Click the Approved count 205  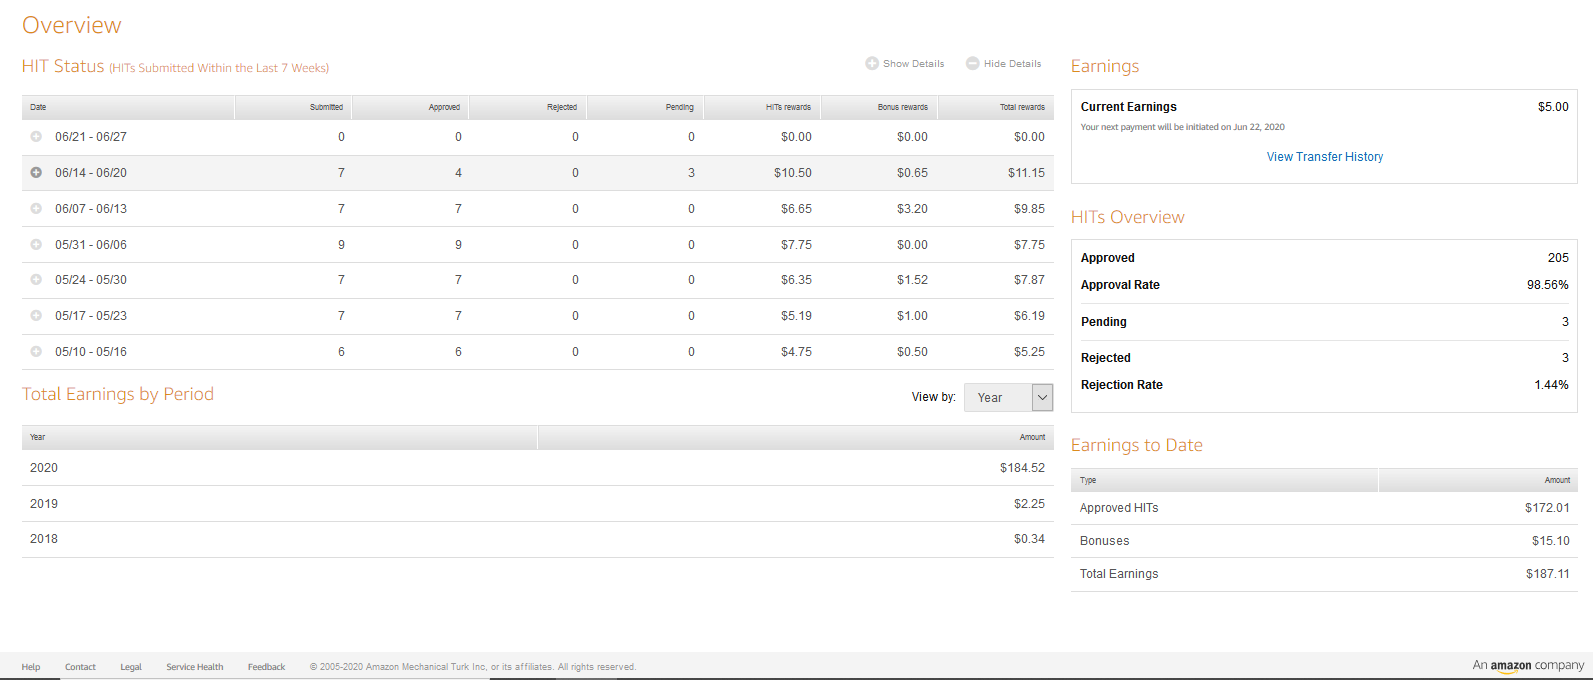point(1558,258)
